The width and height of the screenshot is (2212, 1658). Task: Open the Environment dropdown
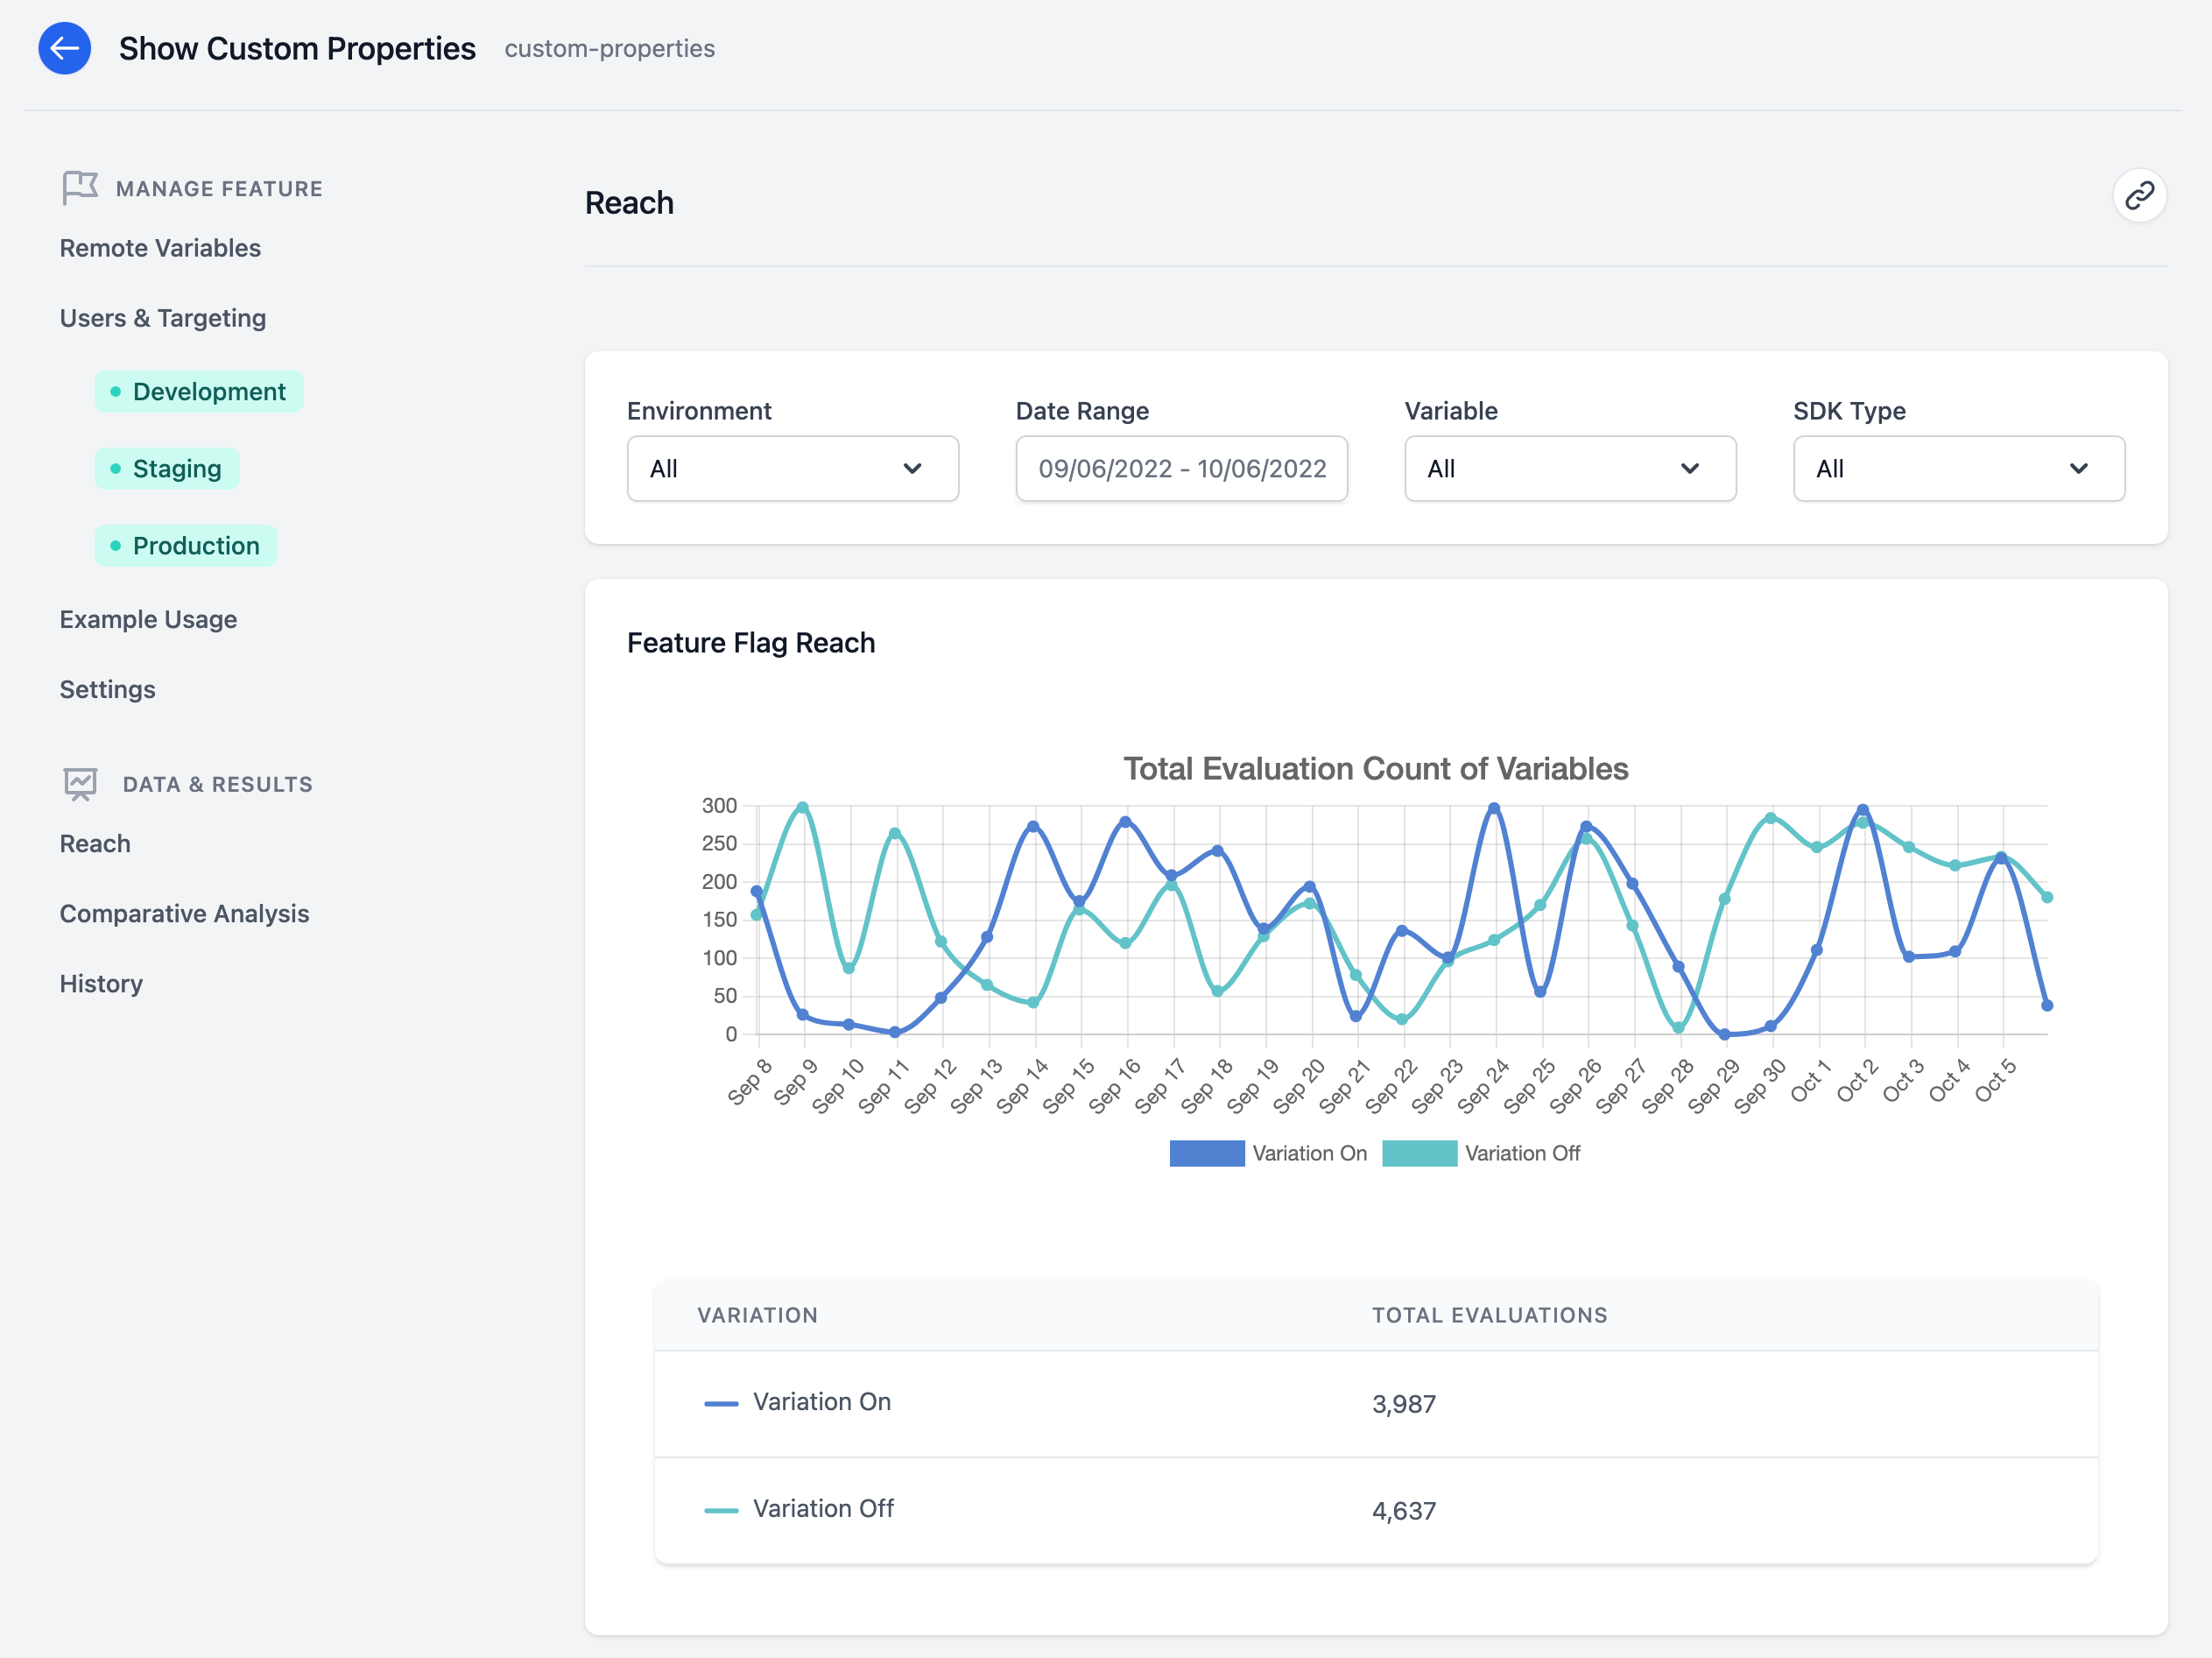[x=792, y=468]
